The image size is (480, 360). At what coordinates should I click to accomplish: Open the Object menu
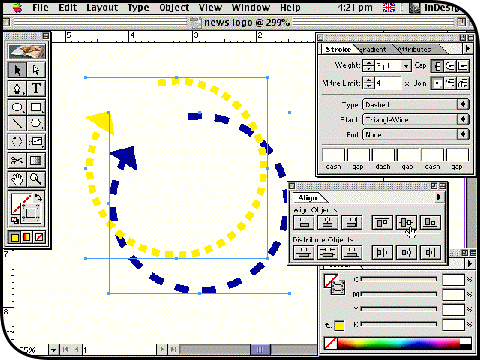[x=174, y=7]
